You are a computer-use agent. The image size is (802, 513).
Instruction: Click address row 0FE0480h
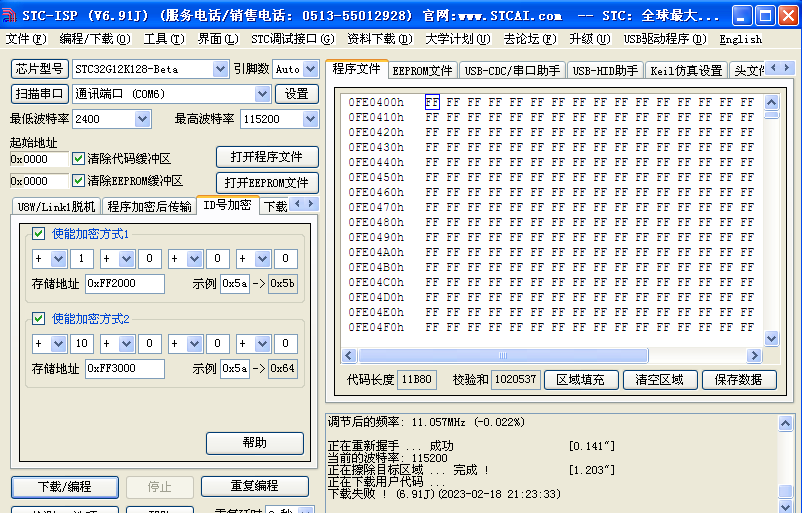point(376,222)
